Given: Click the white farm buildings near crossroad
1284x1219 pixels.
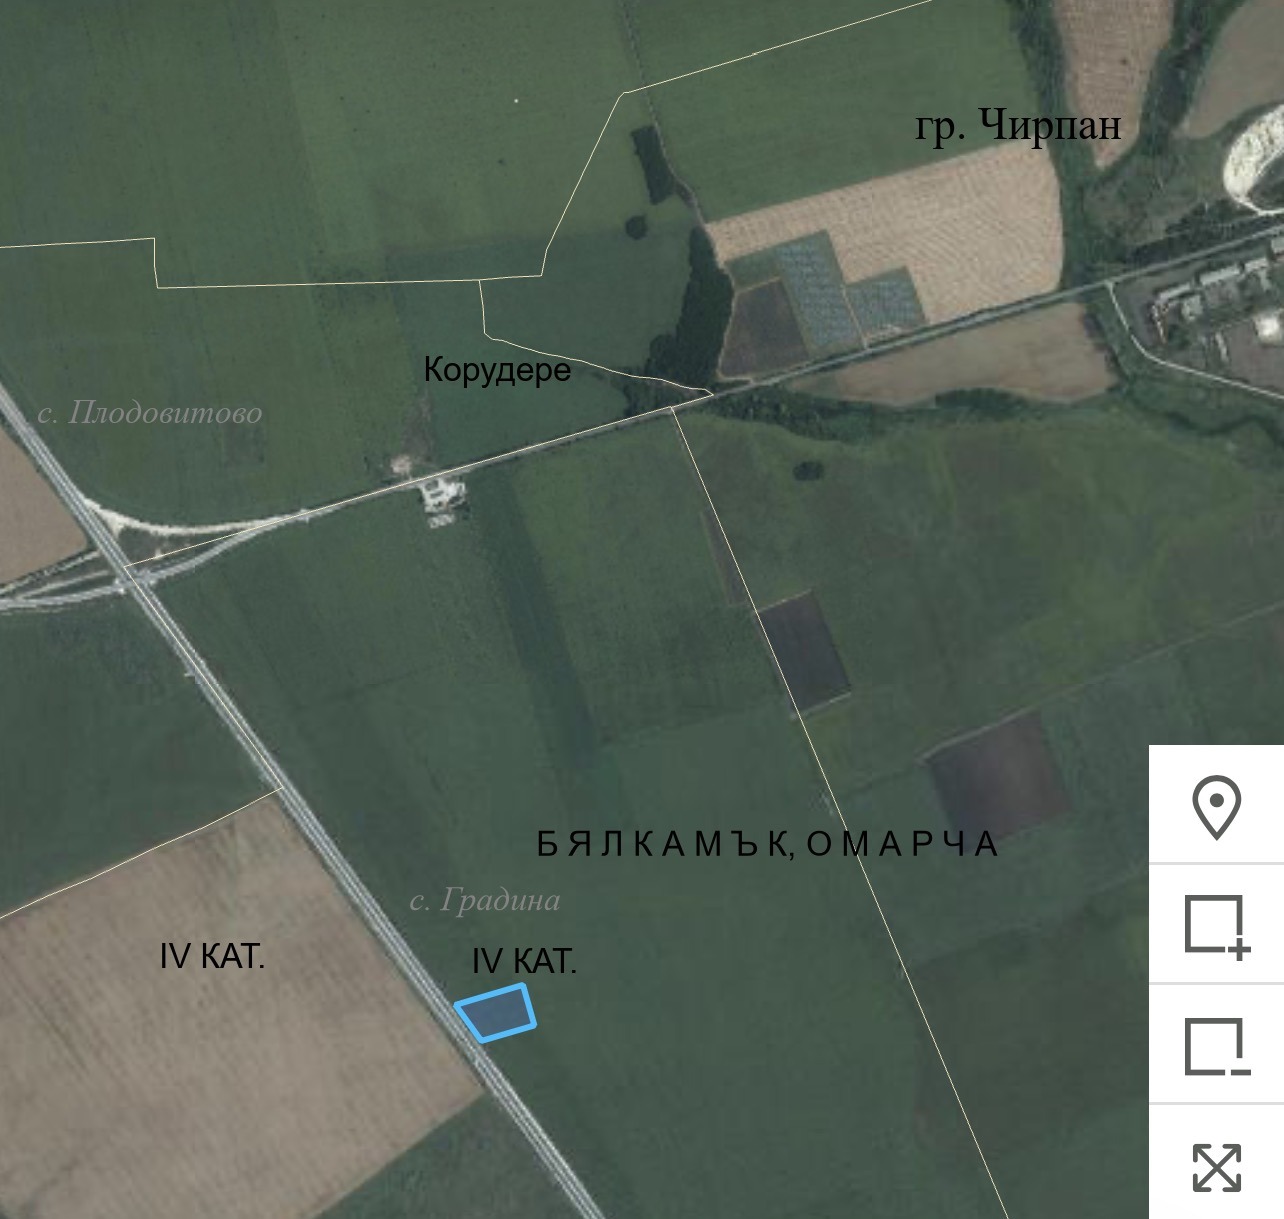Looking at the screenshot, I should click(441, 499).
